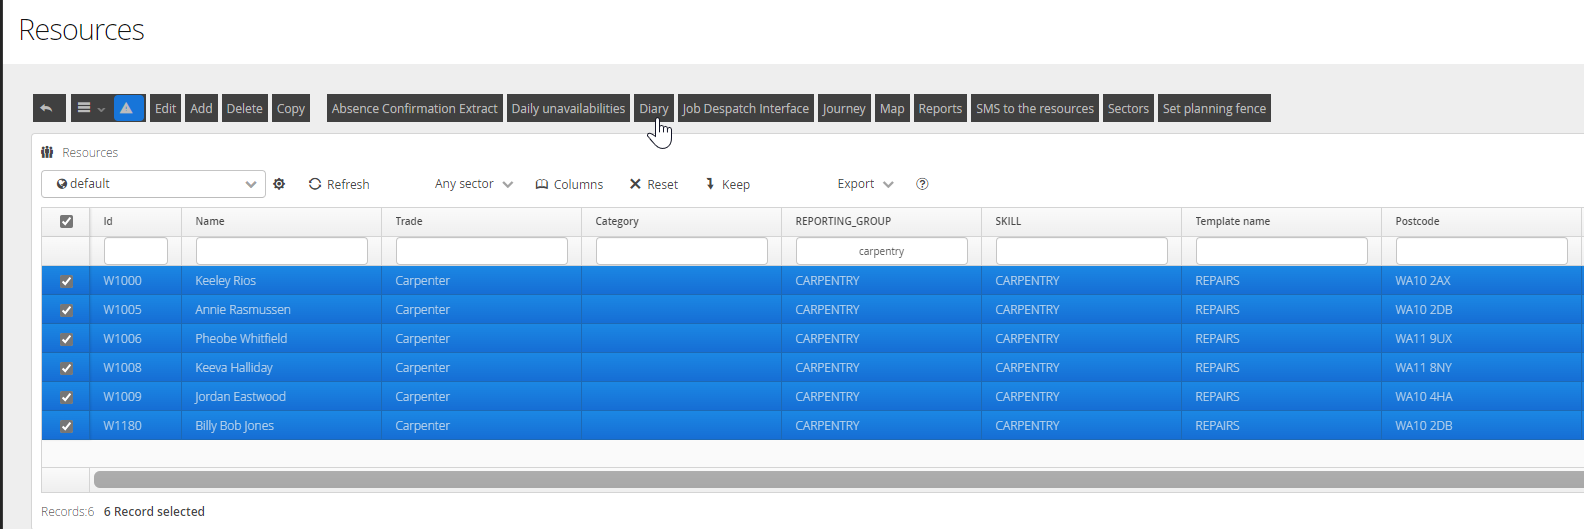Uncheck the row W1180 checkbox
1584x529 pixels.
click(66, 426)
